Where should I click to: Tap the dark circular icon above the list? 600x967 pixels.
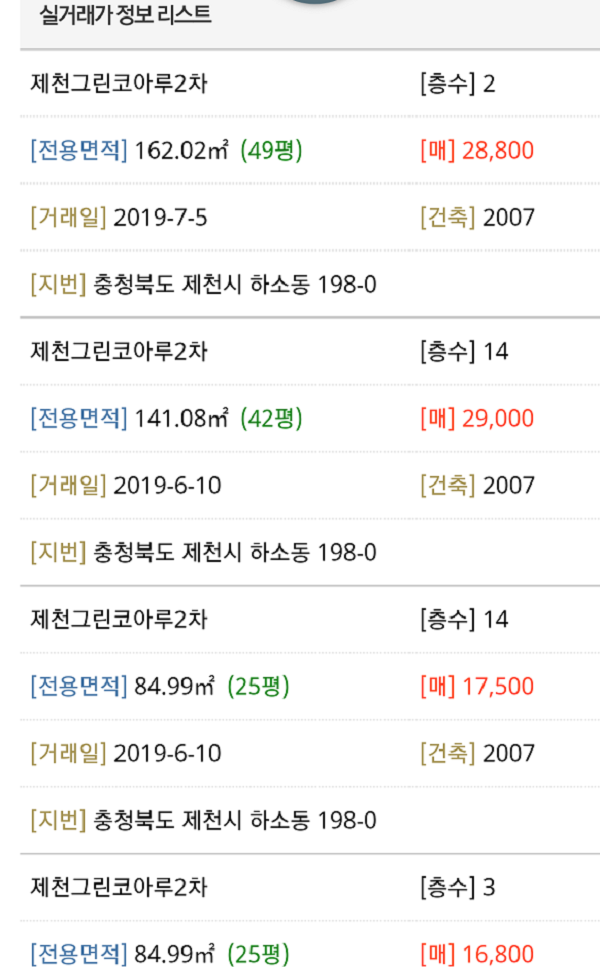316,2
